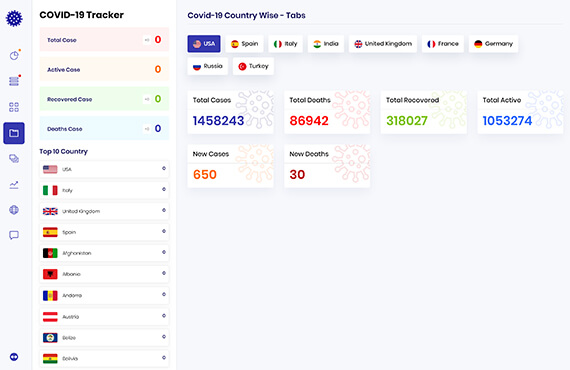Image resolution: width=570 pixels, height=370 pixels.
Task: Switch to the India tab
Action: point(326,44)
